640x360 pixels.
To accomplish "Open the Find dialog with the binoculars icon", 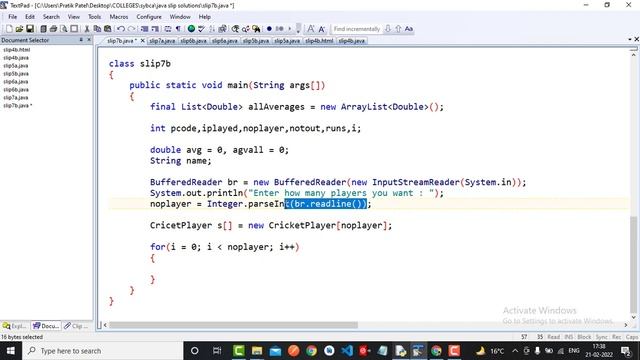I will pos(235,29).
